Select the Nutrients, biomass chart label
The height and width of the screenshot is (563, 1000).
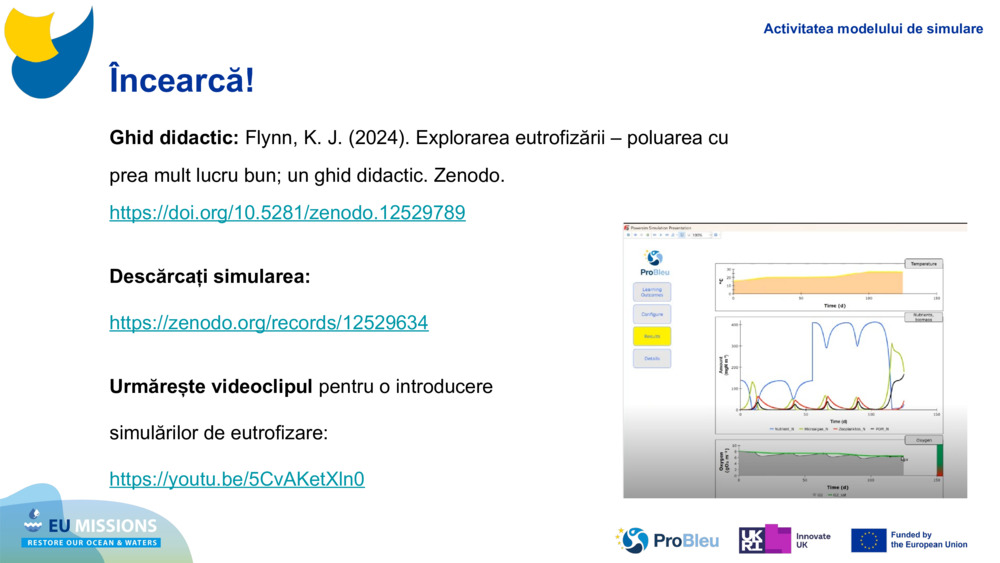923,318
